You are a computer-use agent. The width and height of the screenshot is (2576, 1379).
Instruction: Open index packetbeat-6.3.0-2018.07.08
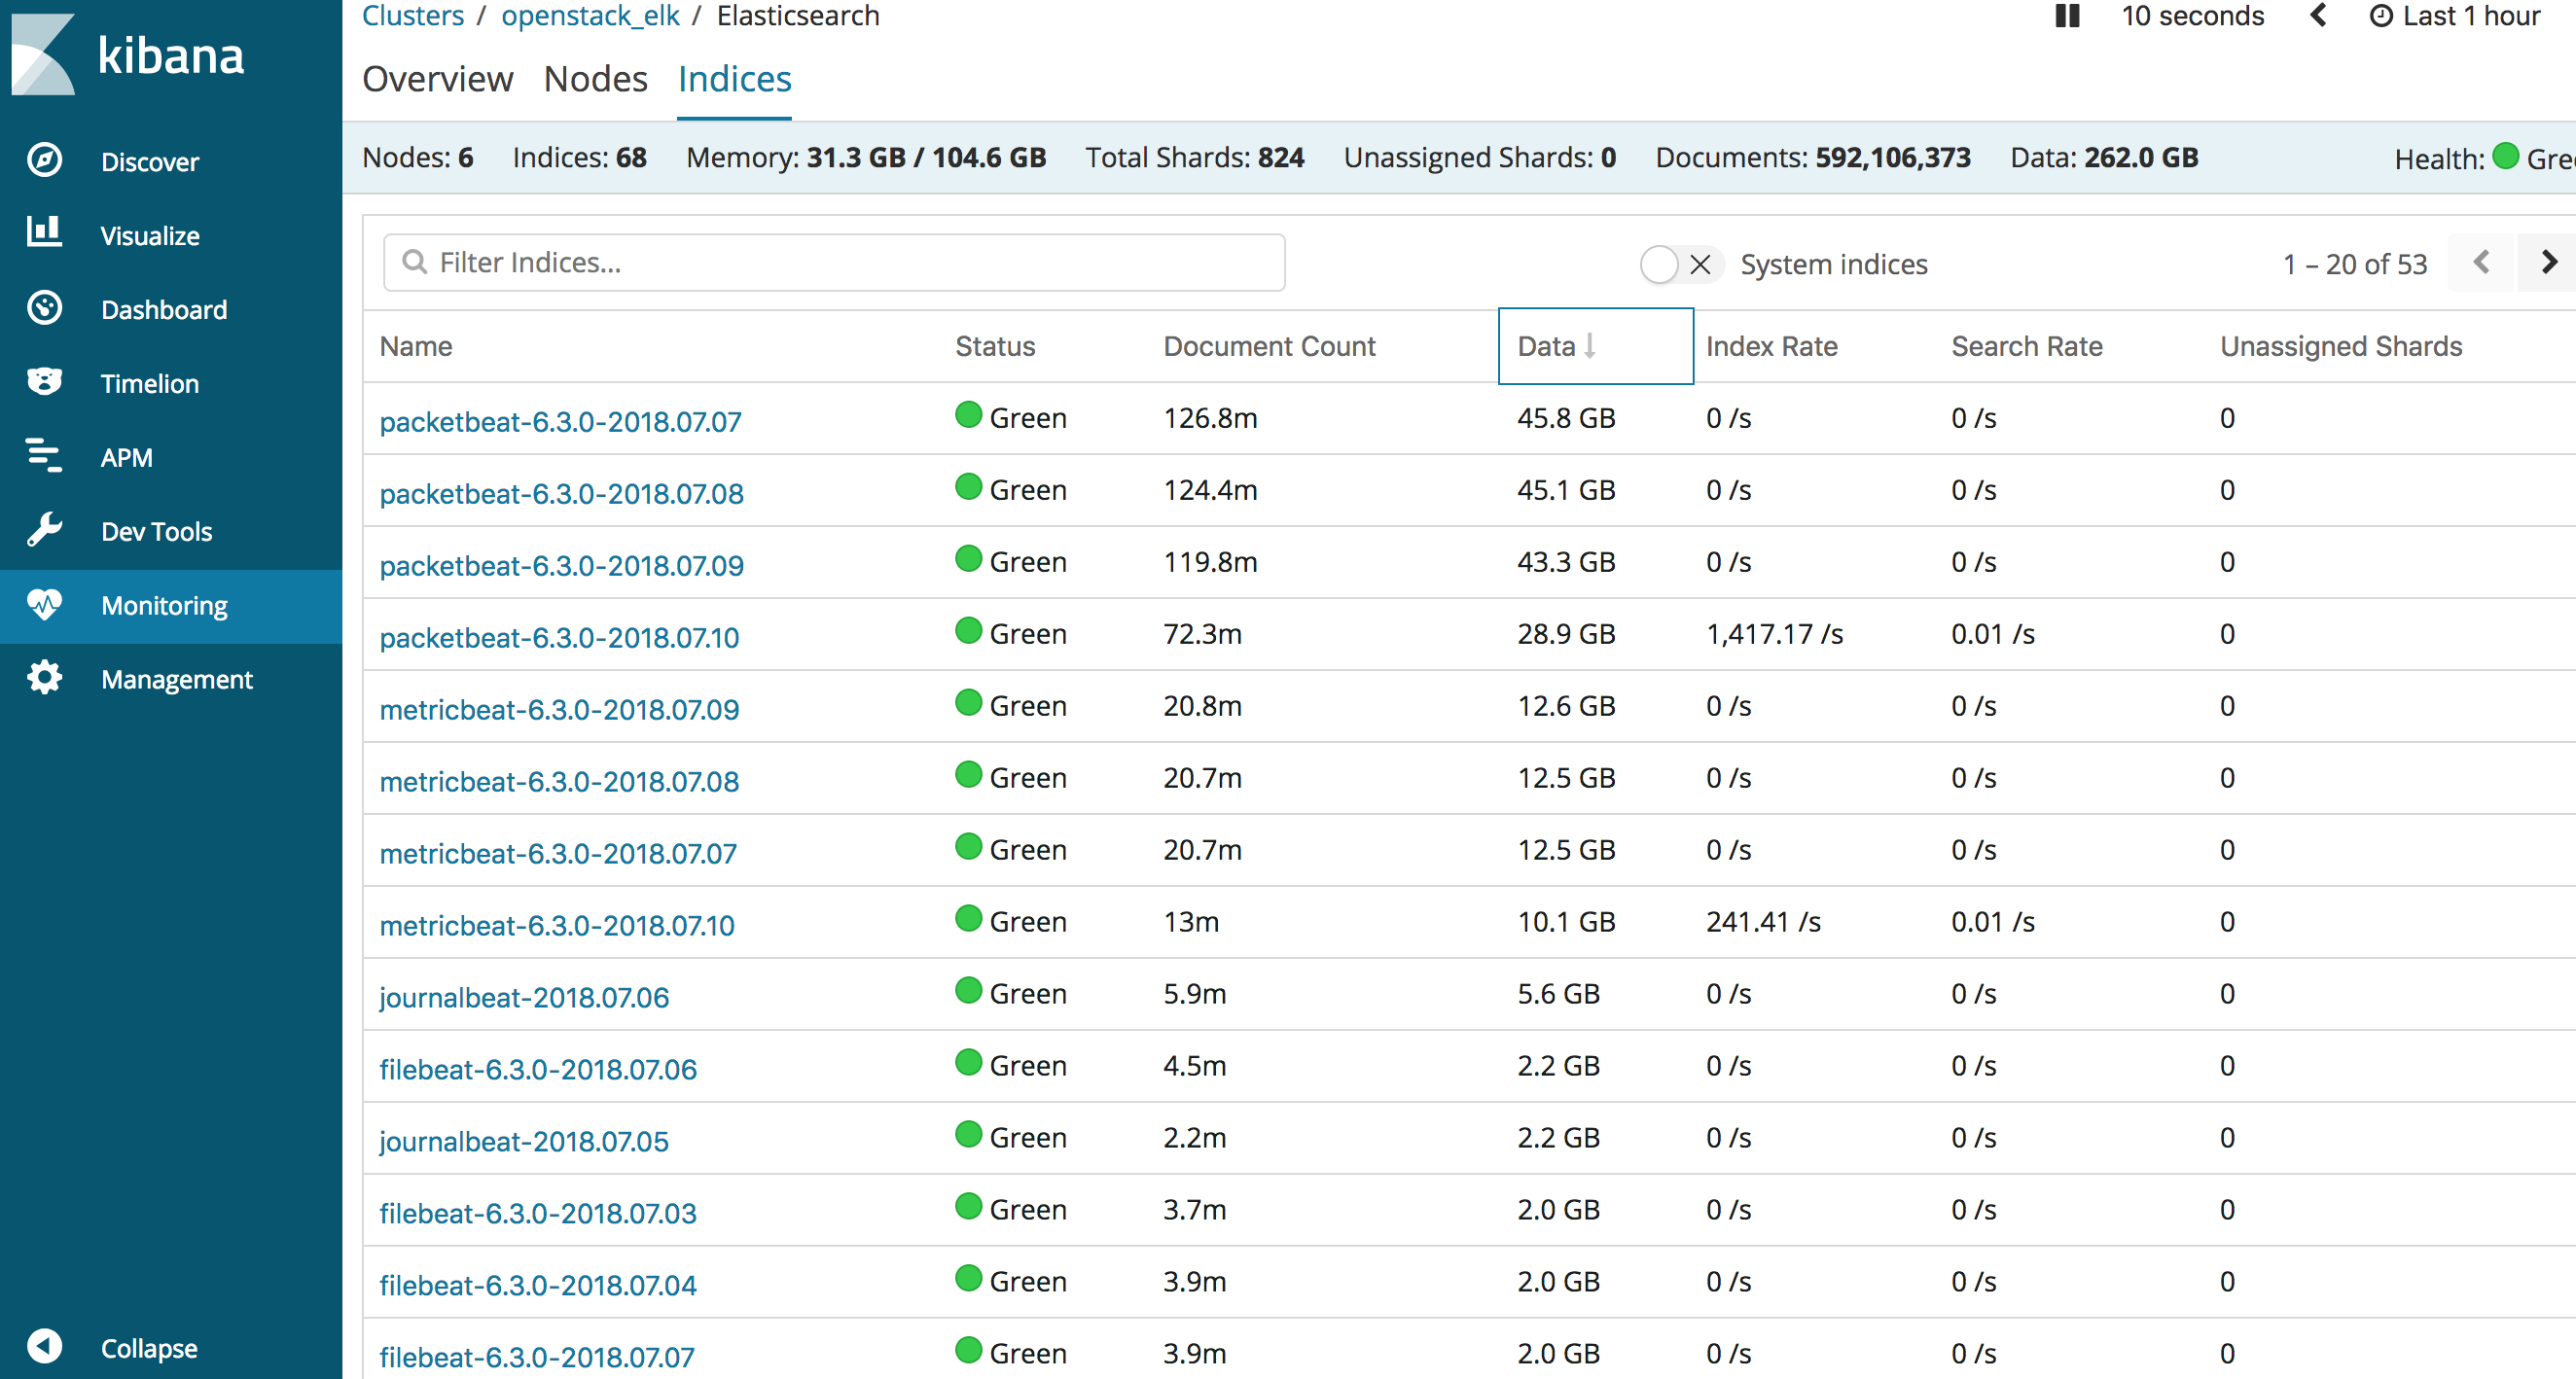[561, 493]
